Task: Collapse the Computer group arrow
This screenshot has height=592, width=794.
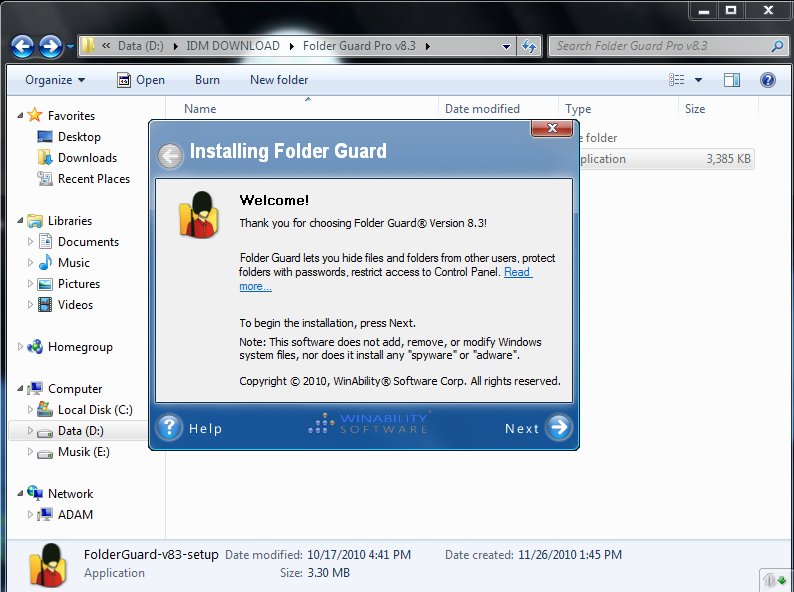Action: point(20,389)
